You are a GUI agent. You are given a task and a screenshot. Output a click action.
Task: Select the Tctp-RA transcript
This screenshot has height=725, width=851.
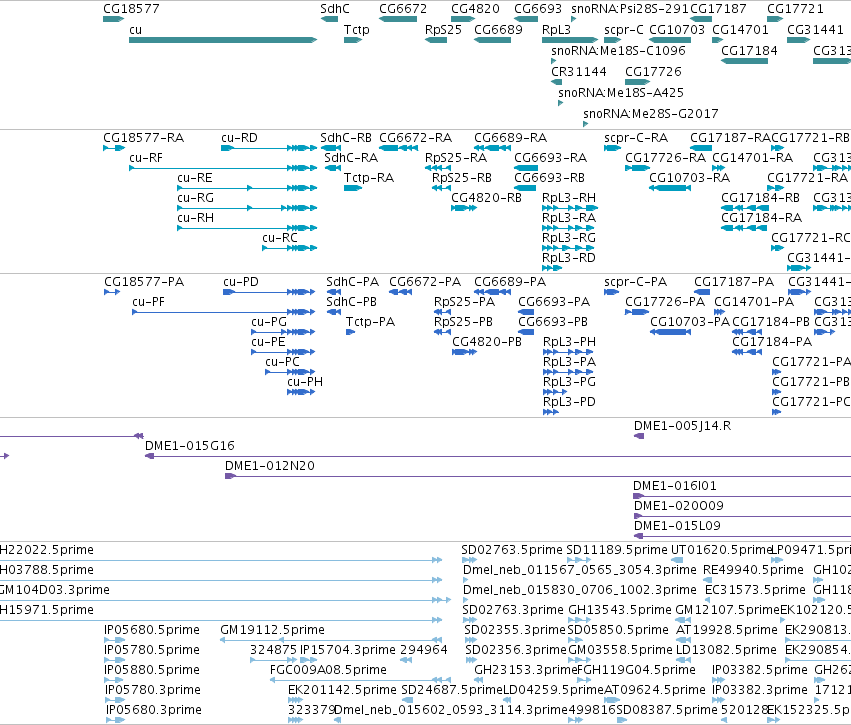tap(353, 188)
